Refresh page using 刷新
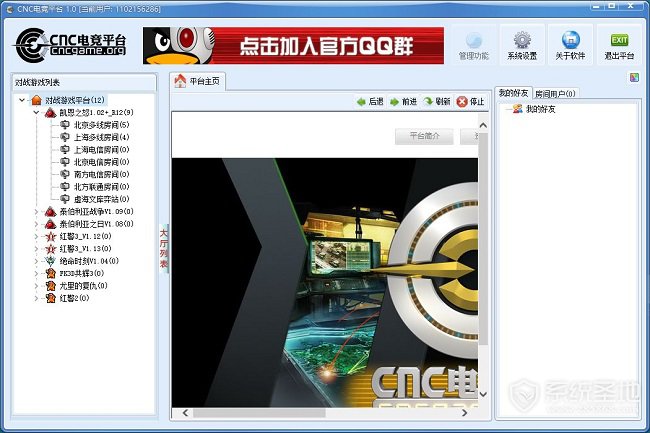 tap(437, 102)
